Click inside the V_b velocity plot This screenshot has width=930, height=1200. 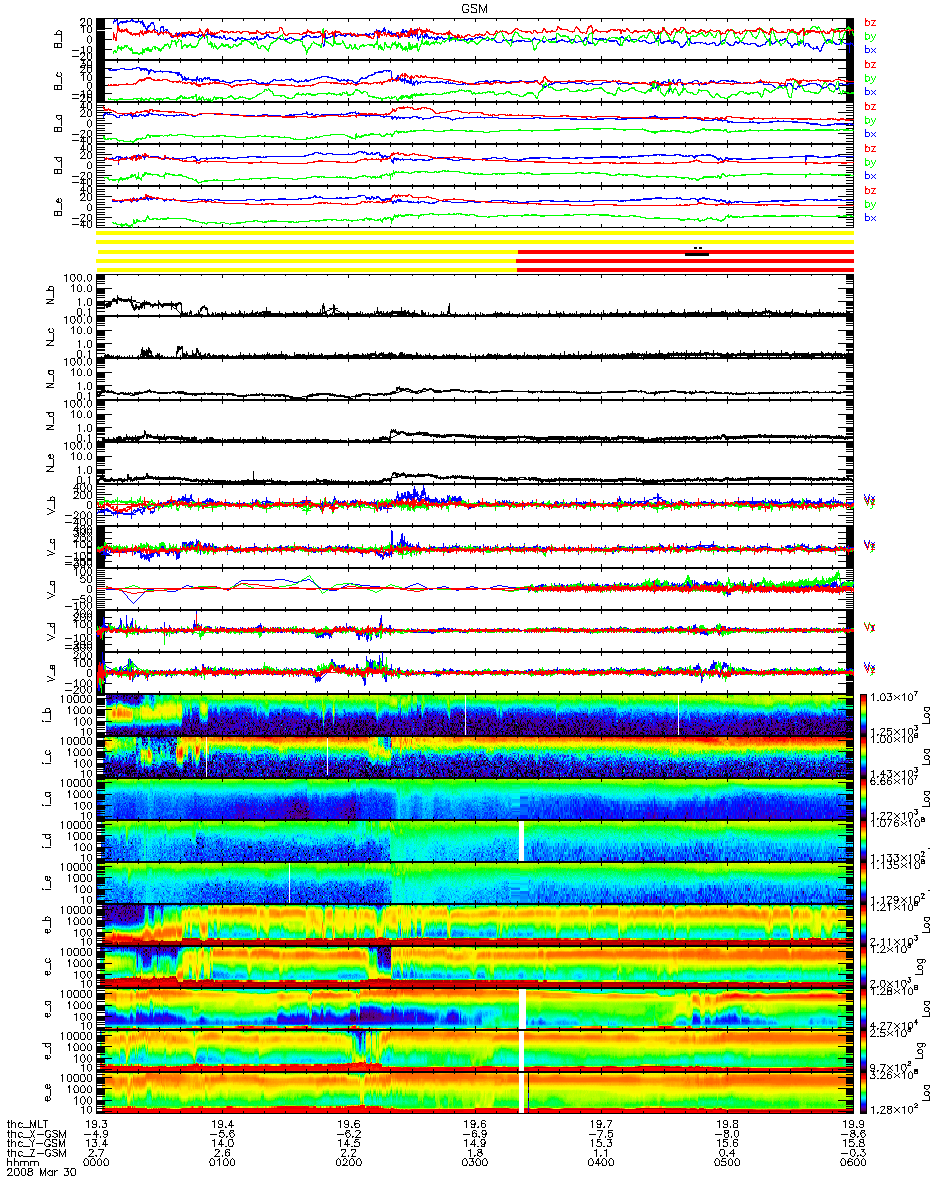pyautogui.click(x=475, y=507)
